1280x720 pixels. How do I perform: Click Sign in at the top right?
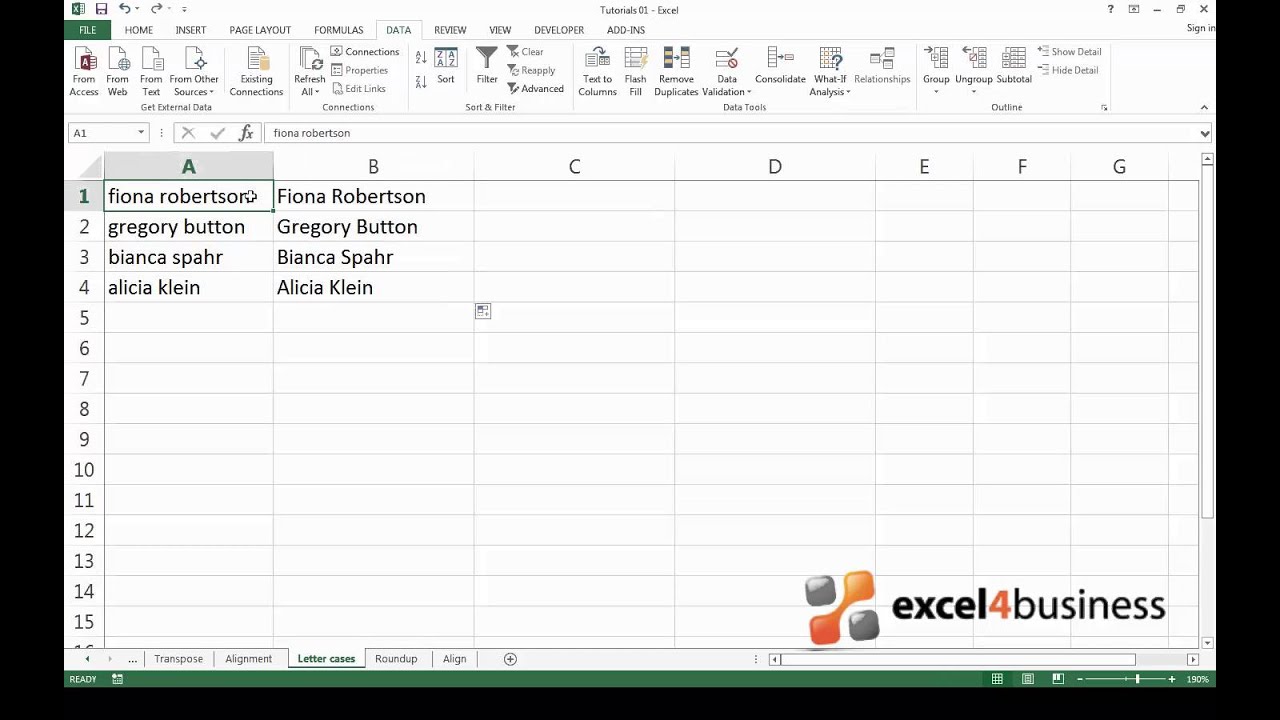tap(1200, 28)
